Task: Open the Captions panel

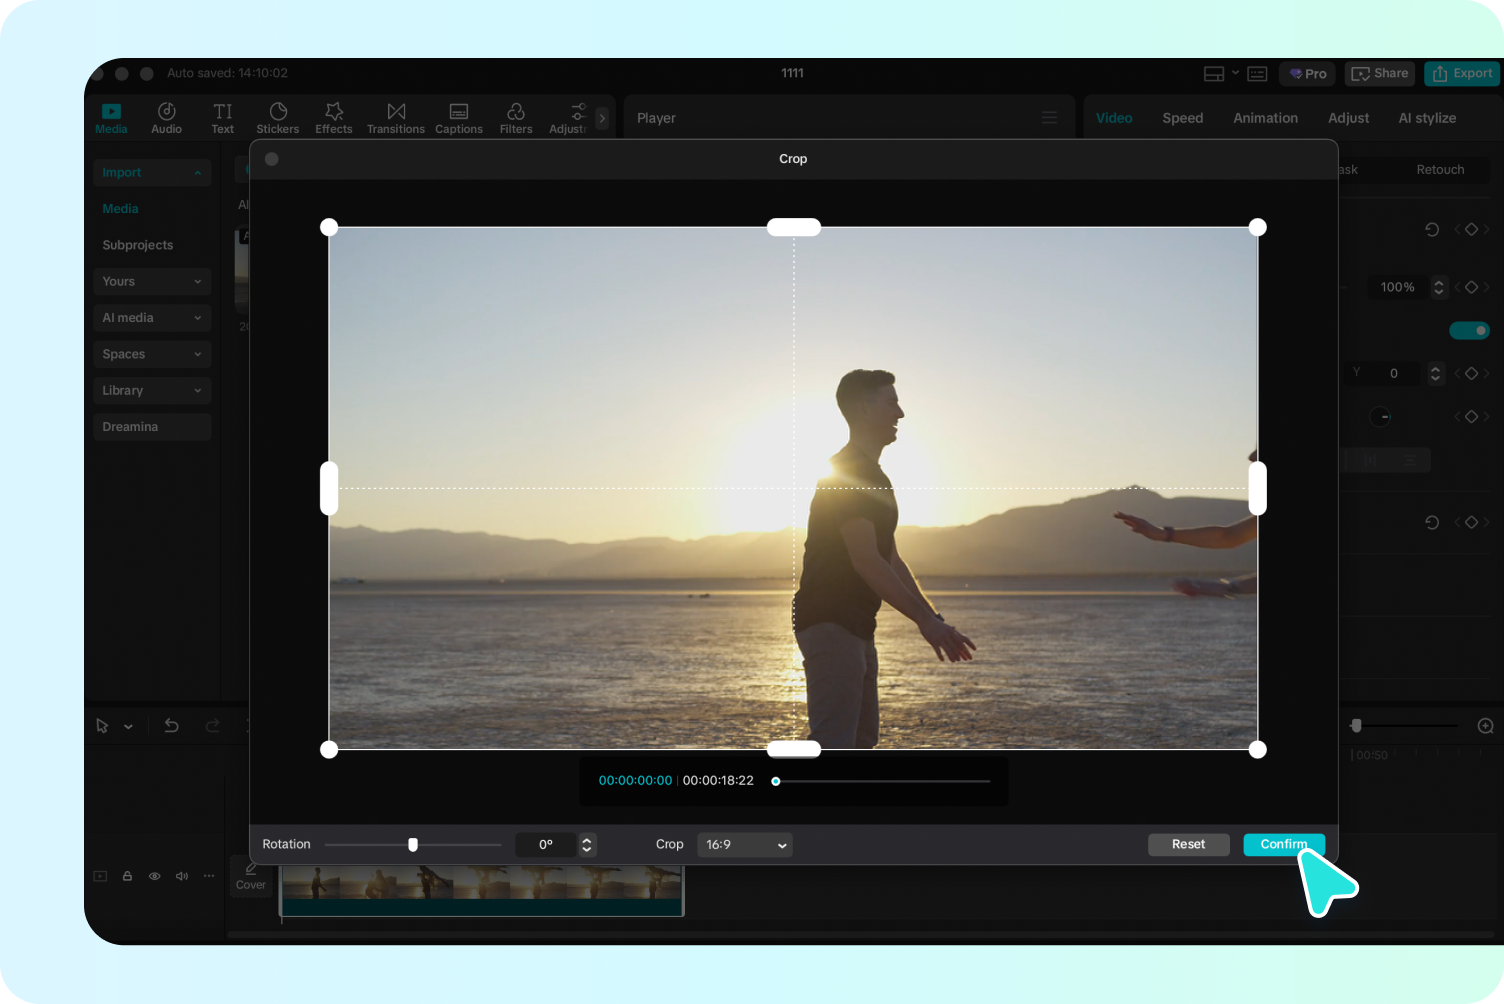Action: tap(458, 117)
